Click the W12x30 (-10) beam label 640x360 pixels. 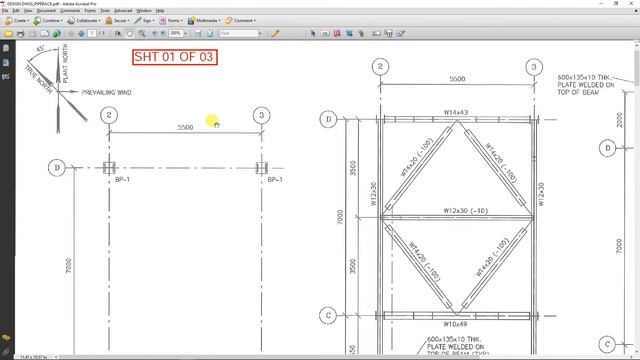pos(465,211)
